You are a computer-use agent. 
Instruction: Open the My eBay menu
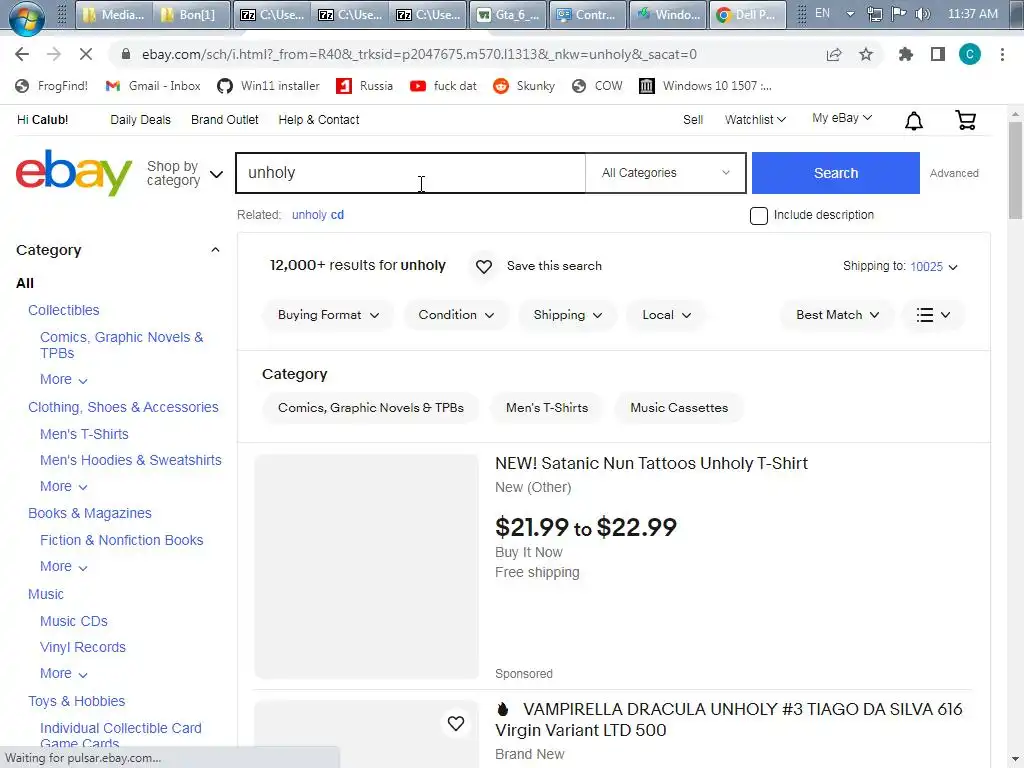(x=841, y=118)
